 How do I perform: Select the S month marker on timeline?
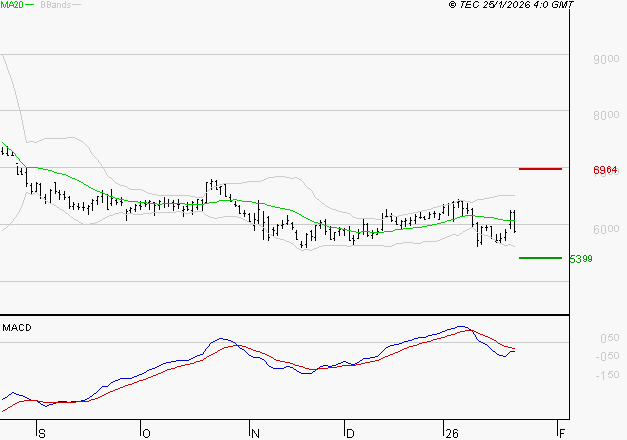pos(40,433)
